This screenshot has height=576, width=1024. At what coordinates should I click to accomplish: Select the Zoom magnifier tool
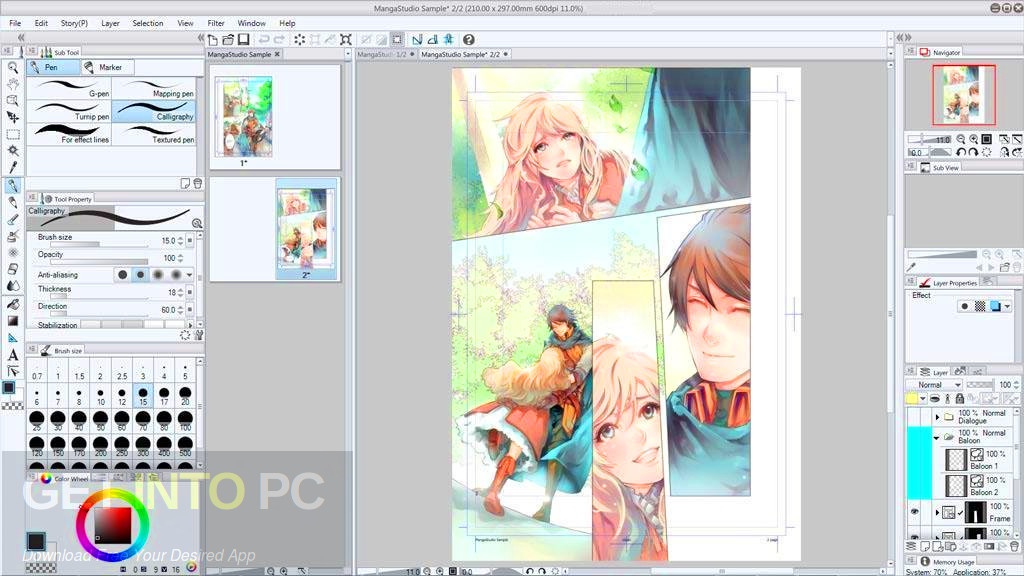(12, 67)
